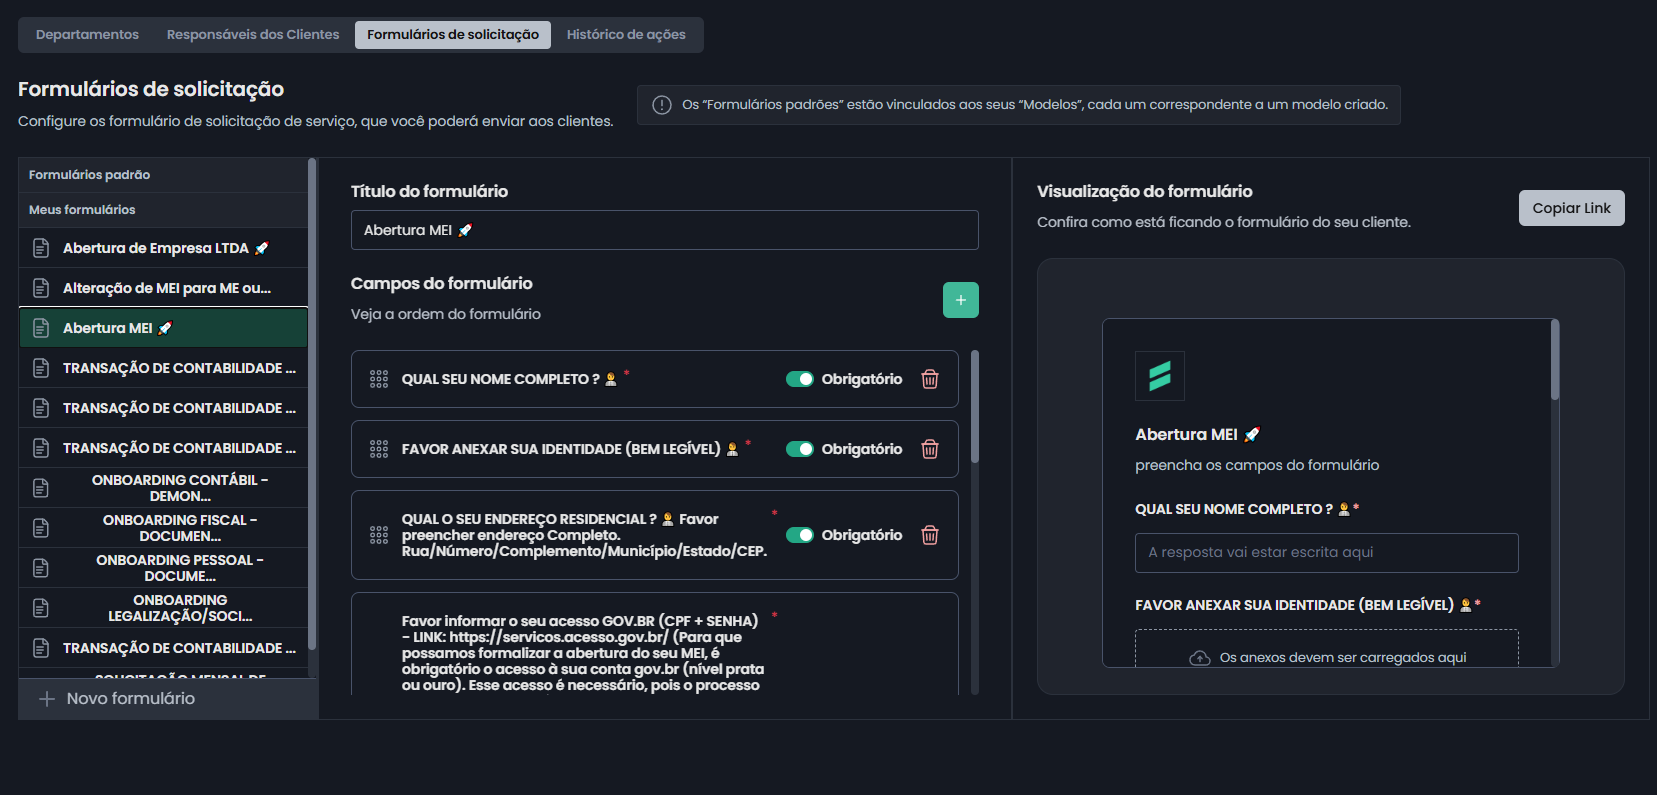Toggle Obrigatório for residential address field
This screenshot has height=795, width=1657.
point(799,535)
